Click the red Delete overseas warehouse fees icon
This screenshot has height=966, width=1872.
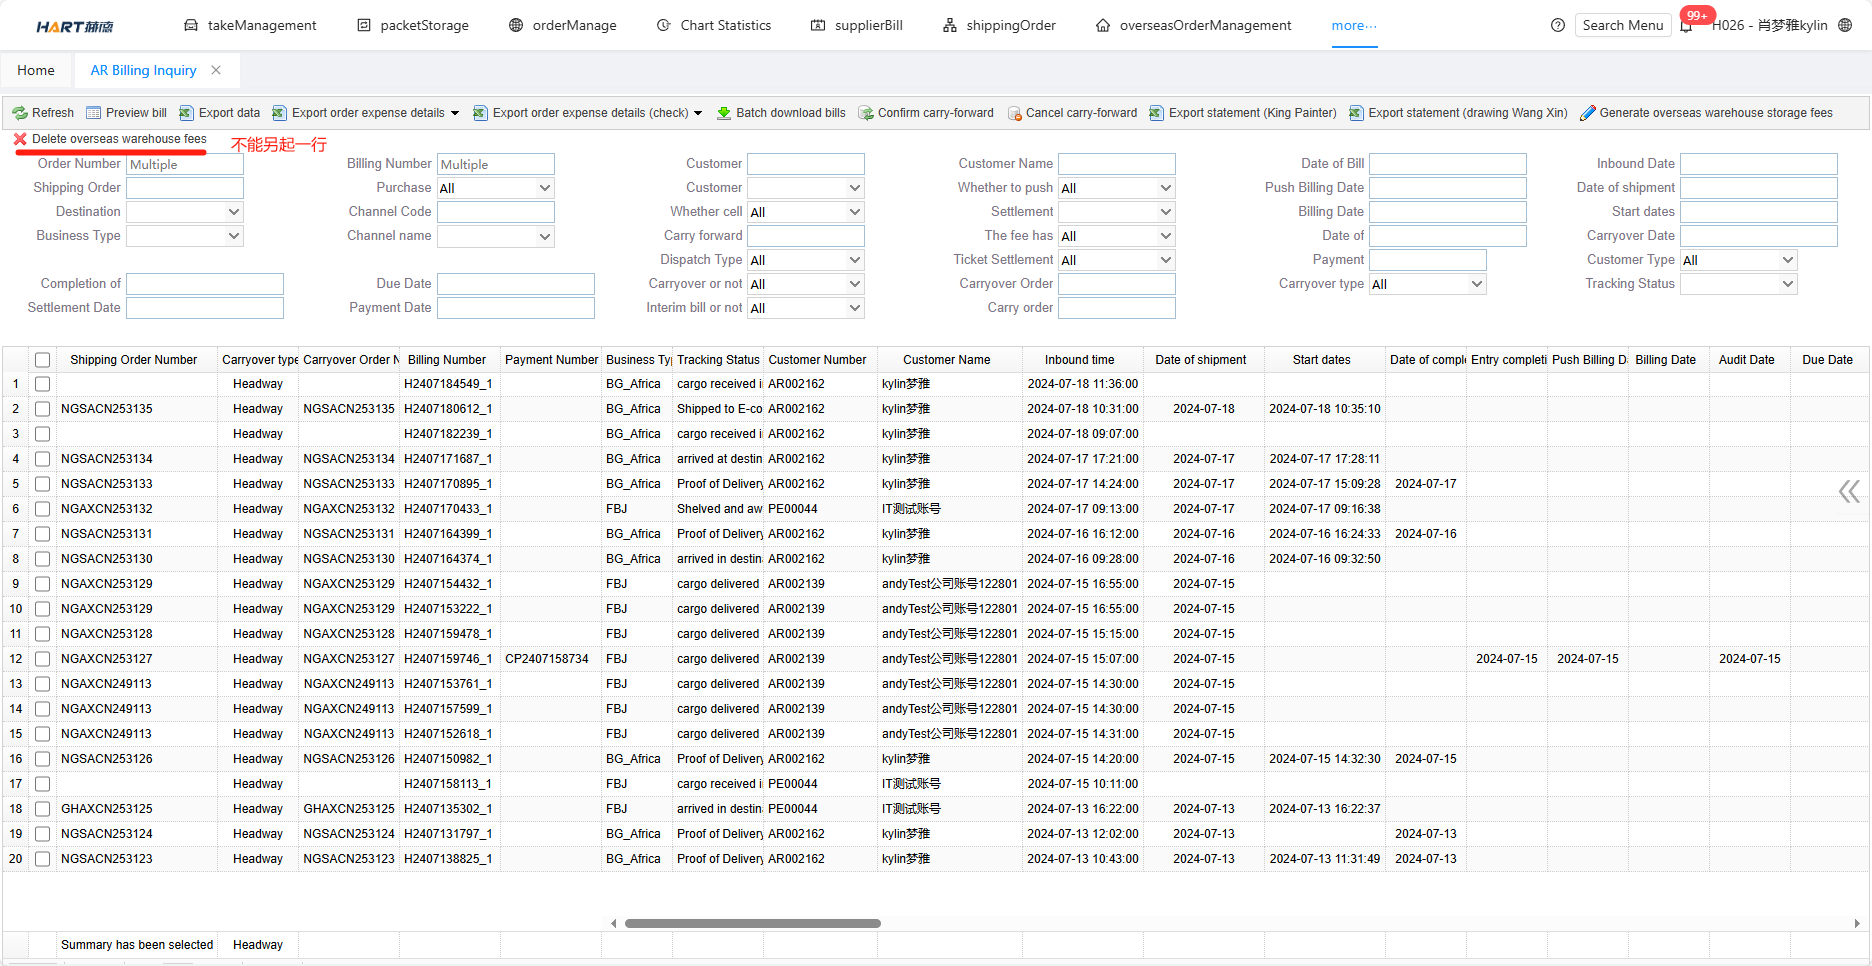tap(20, 139)
